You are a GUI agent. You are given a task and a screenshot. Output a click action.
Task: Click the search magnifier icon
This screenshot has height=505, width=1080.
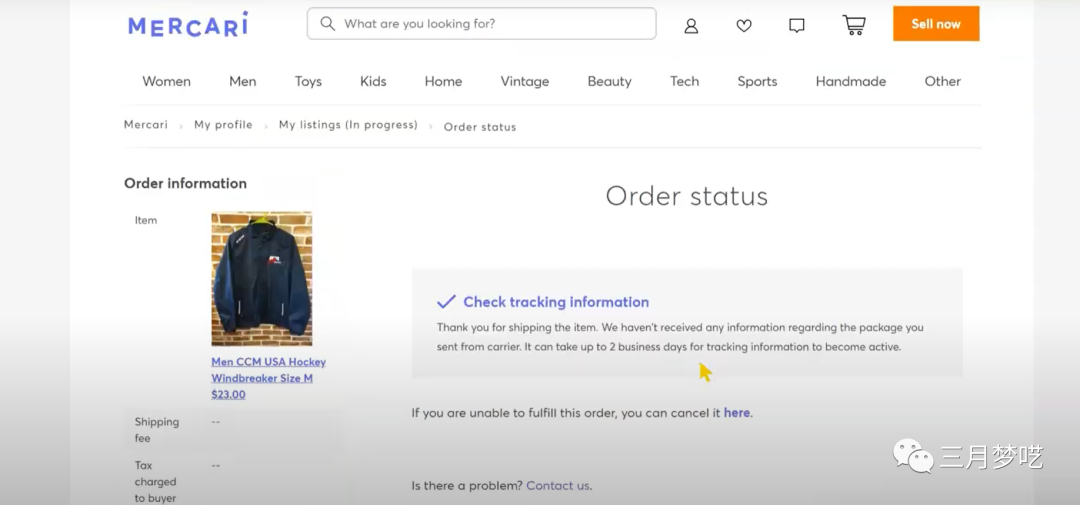pyautogui.click(x=327, y=23)
